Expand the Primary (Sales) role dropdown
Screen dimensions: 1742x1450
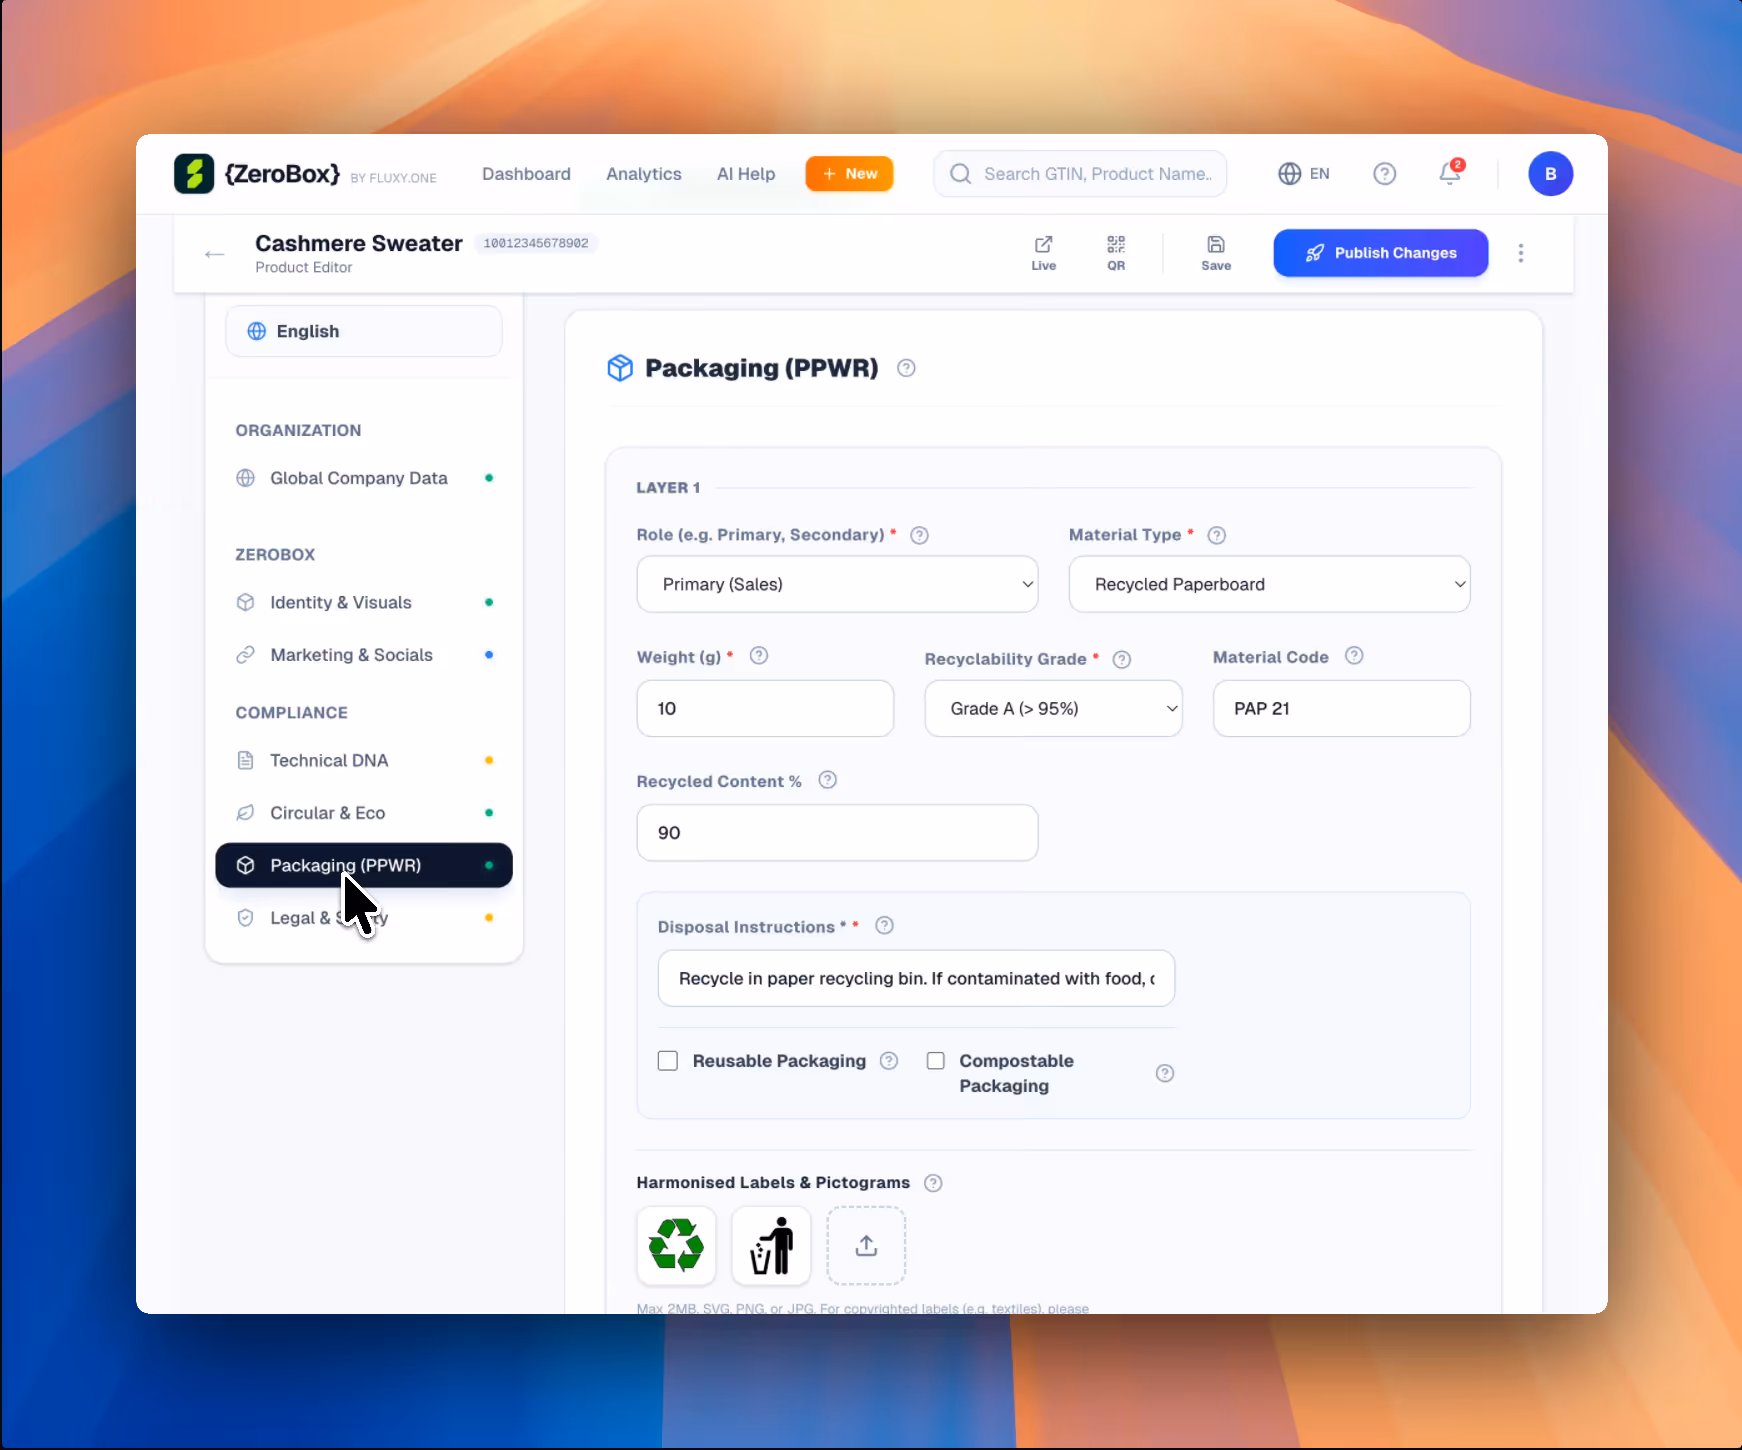[837, 584]
